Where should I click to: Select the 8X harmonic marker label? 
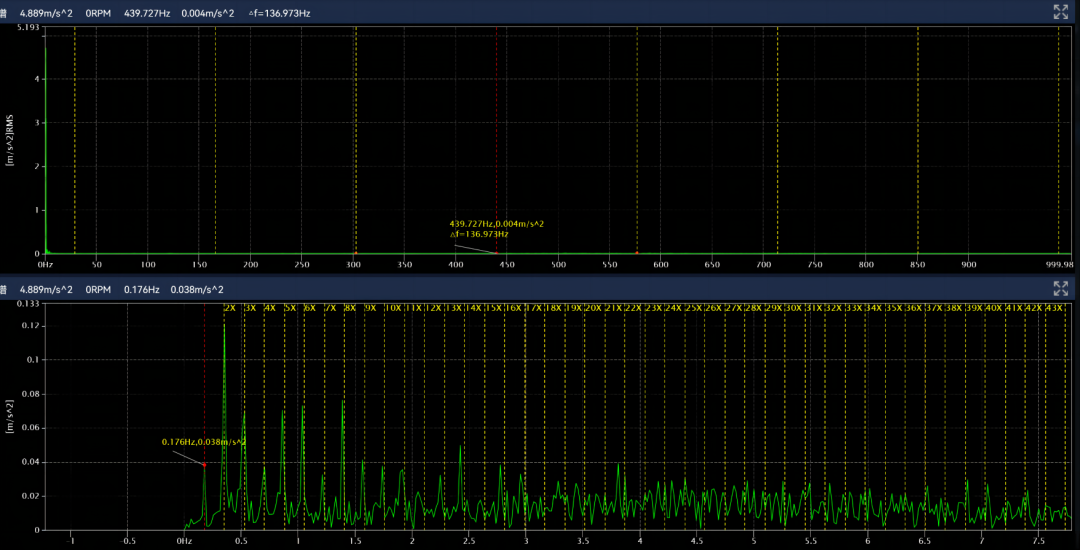click(349, 308)
